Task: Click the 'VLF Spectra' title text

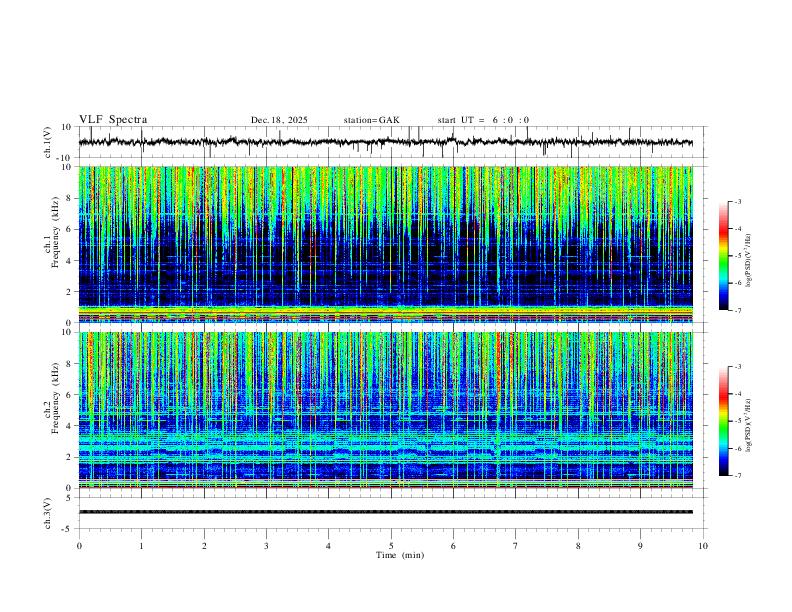Action: 113,120
